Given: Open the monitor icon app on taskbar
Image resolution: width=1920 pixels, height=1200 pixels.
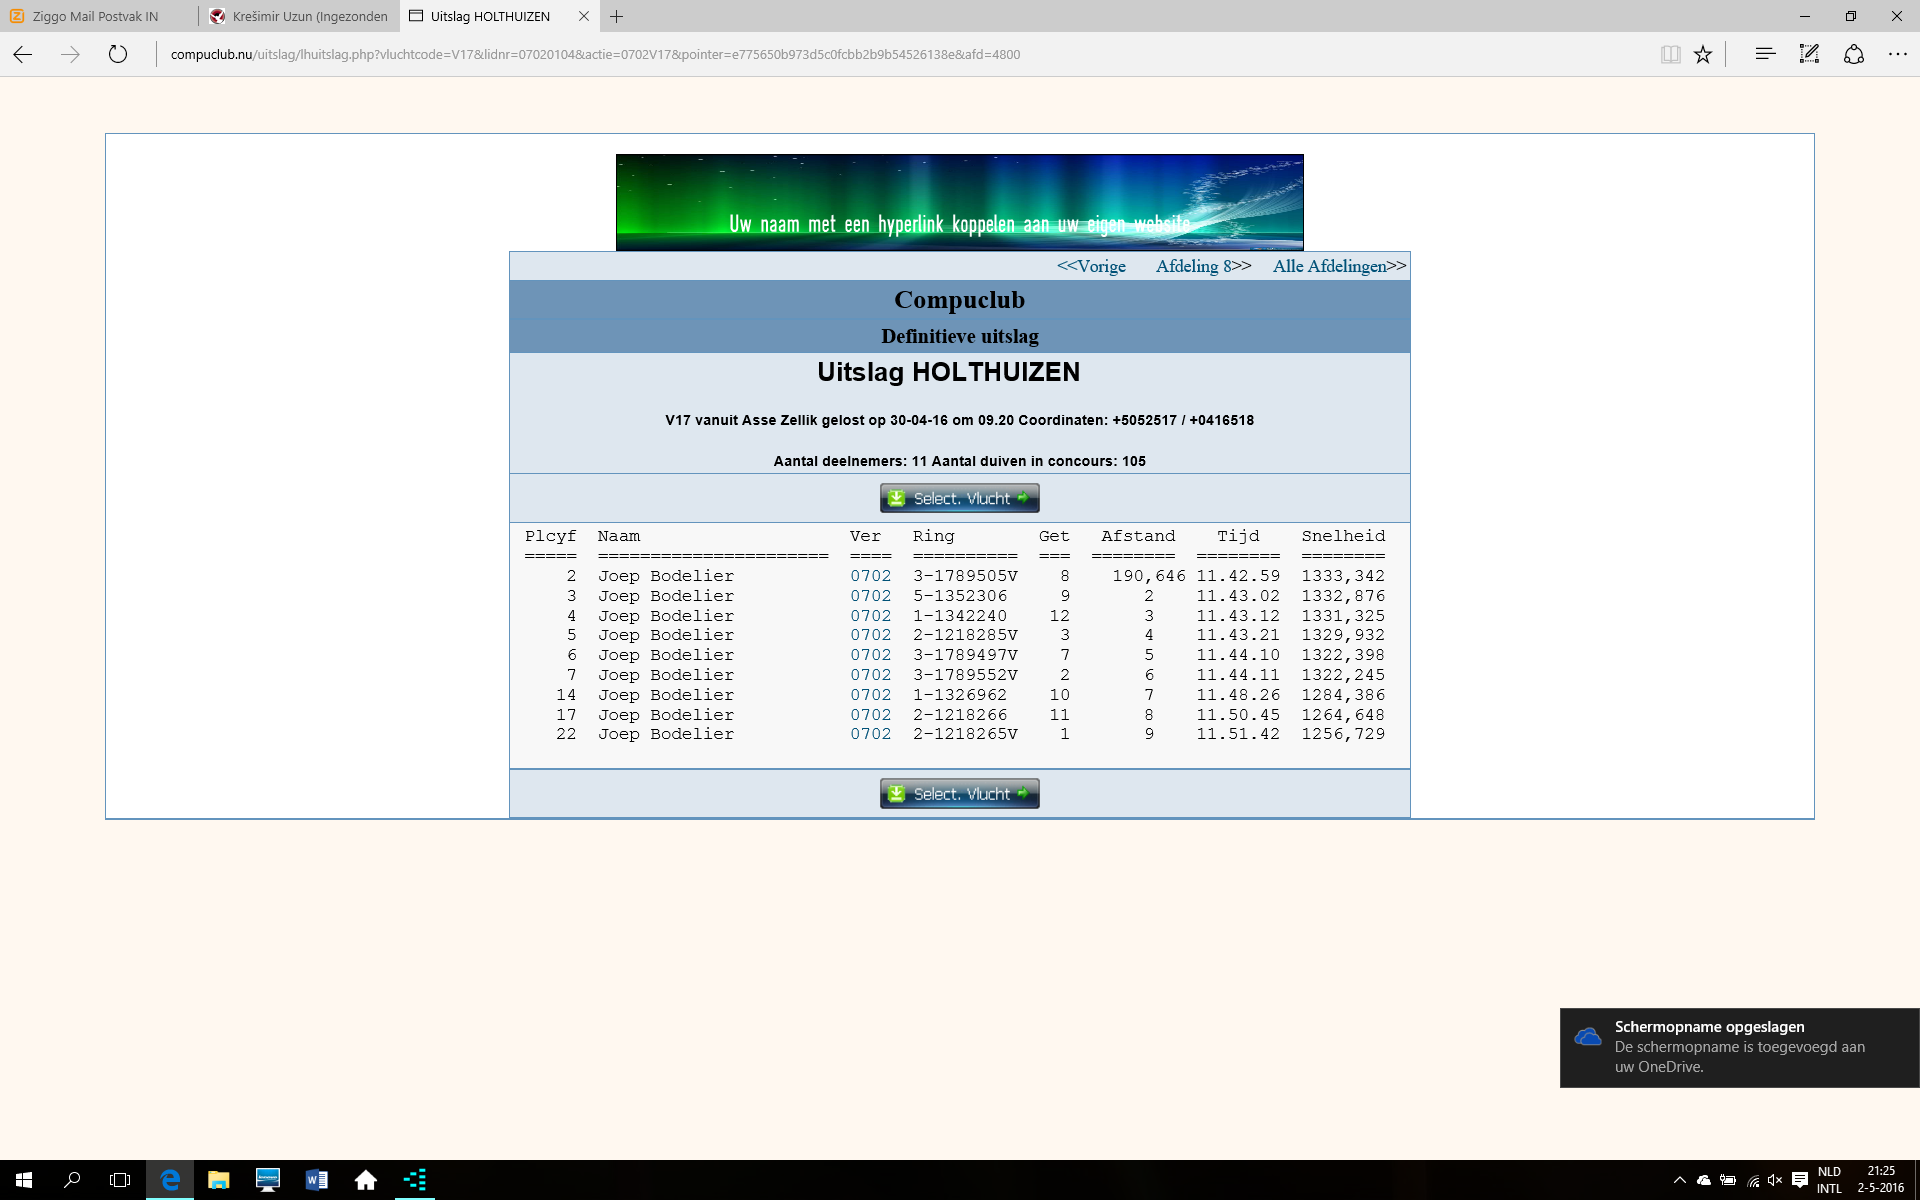Looking at the screenshot, I should pyautogui.click(x=267, y=1180).
